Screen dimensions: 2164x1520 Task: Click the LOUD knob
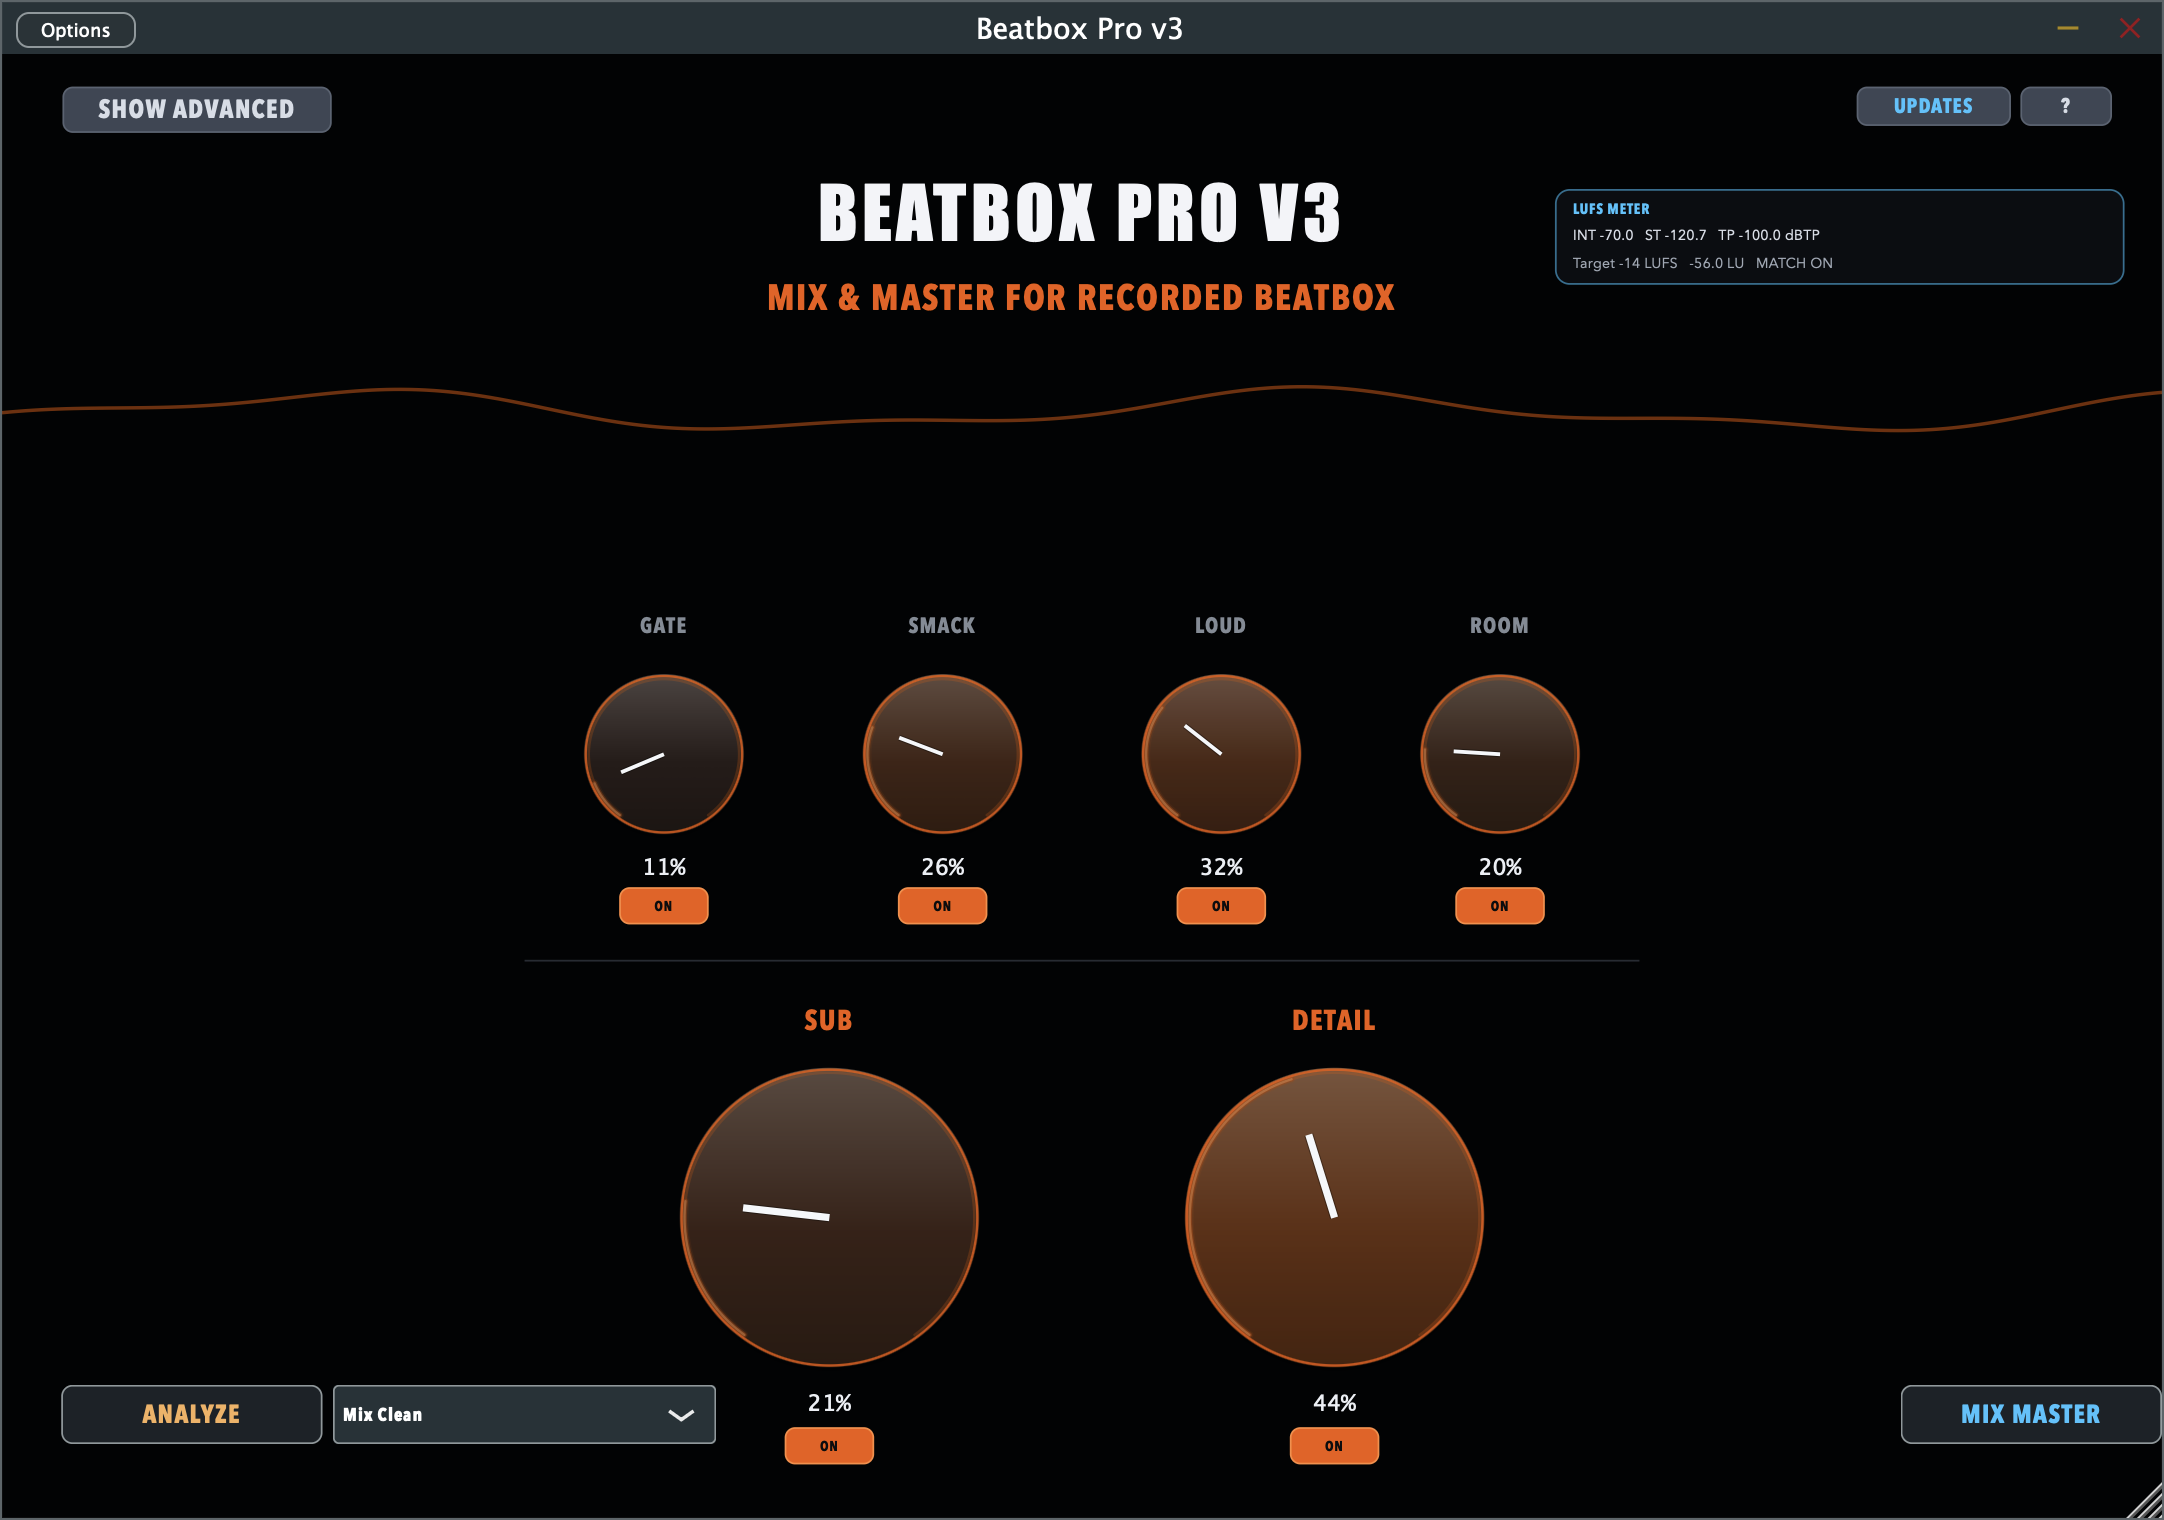[1221, 754]
